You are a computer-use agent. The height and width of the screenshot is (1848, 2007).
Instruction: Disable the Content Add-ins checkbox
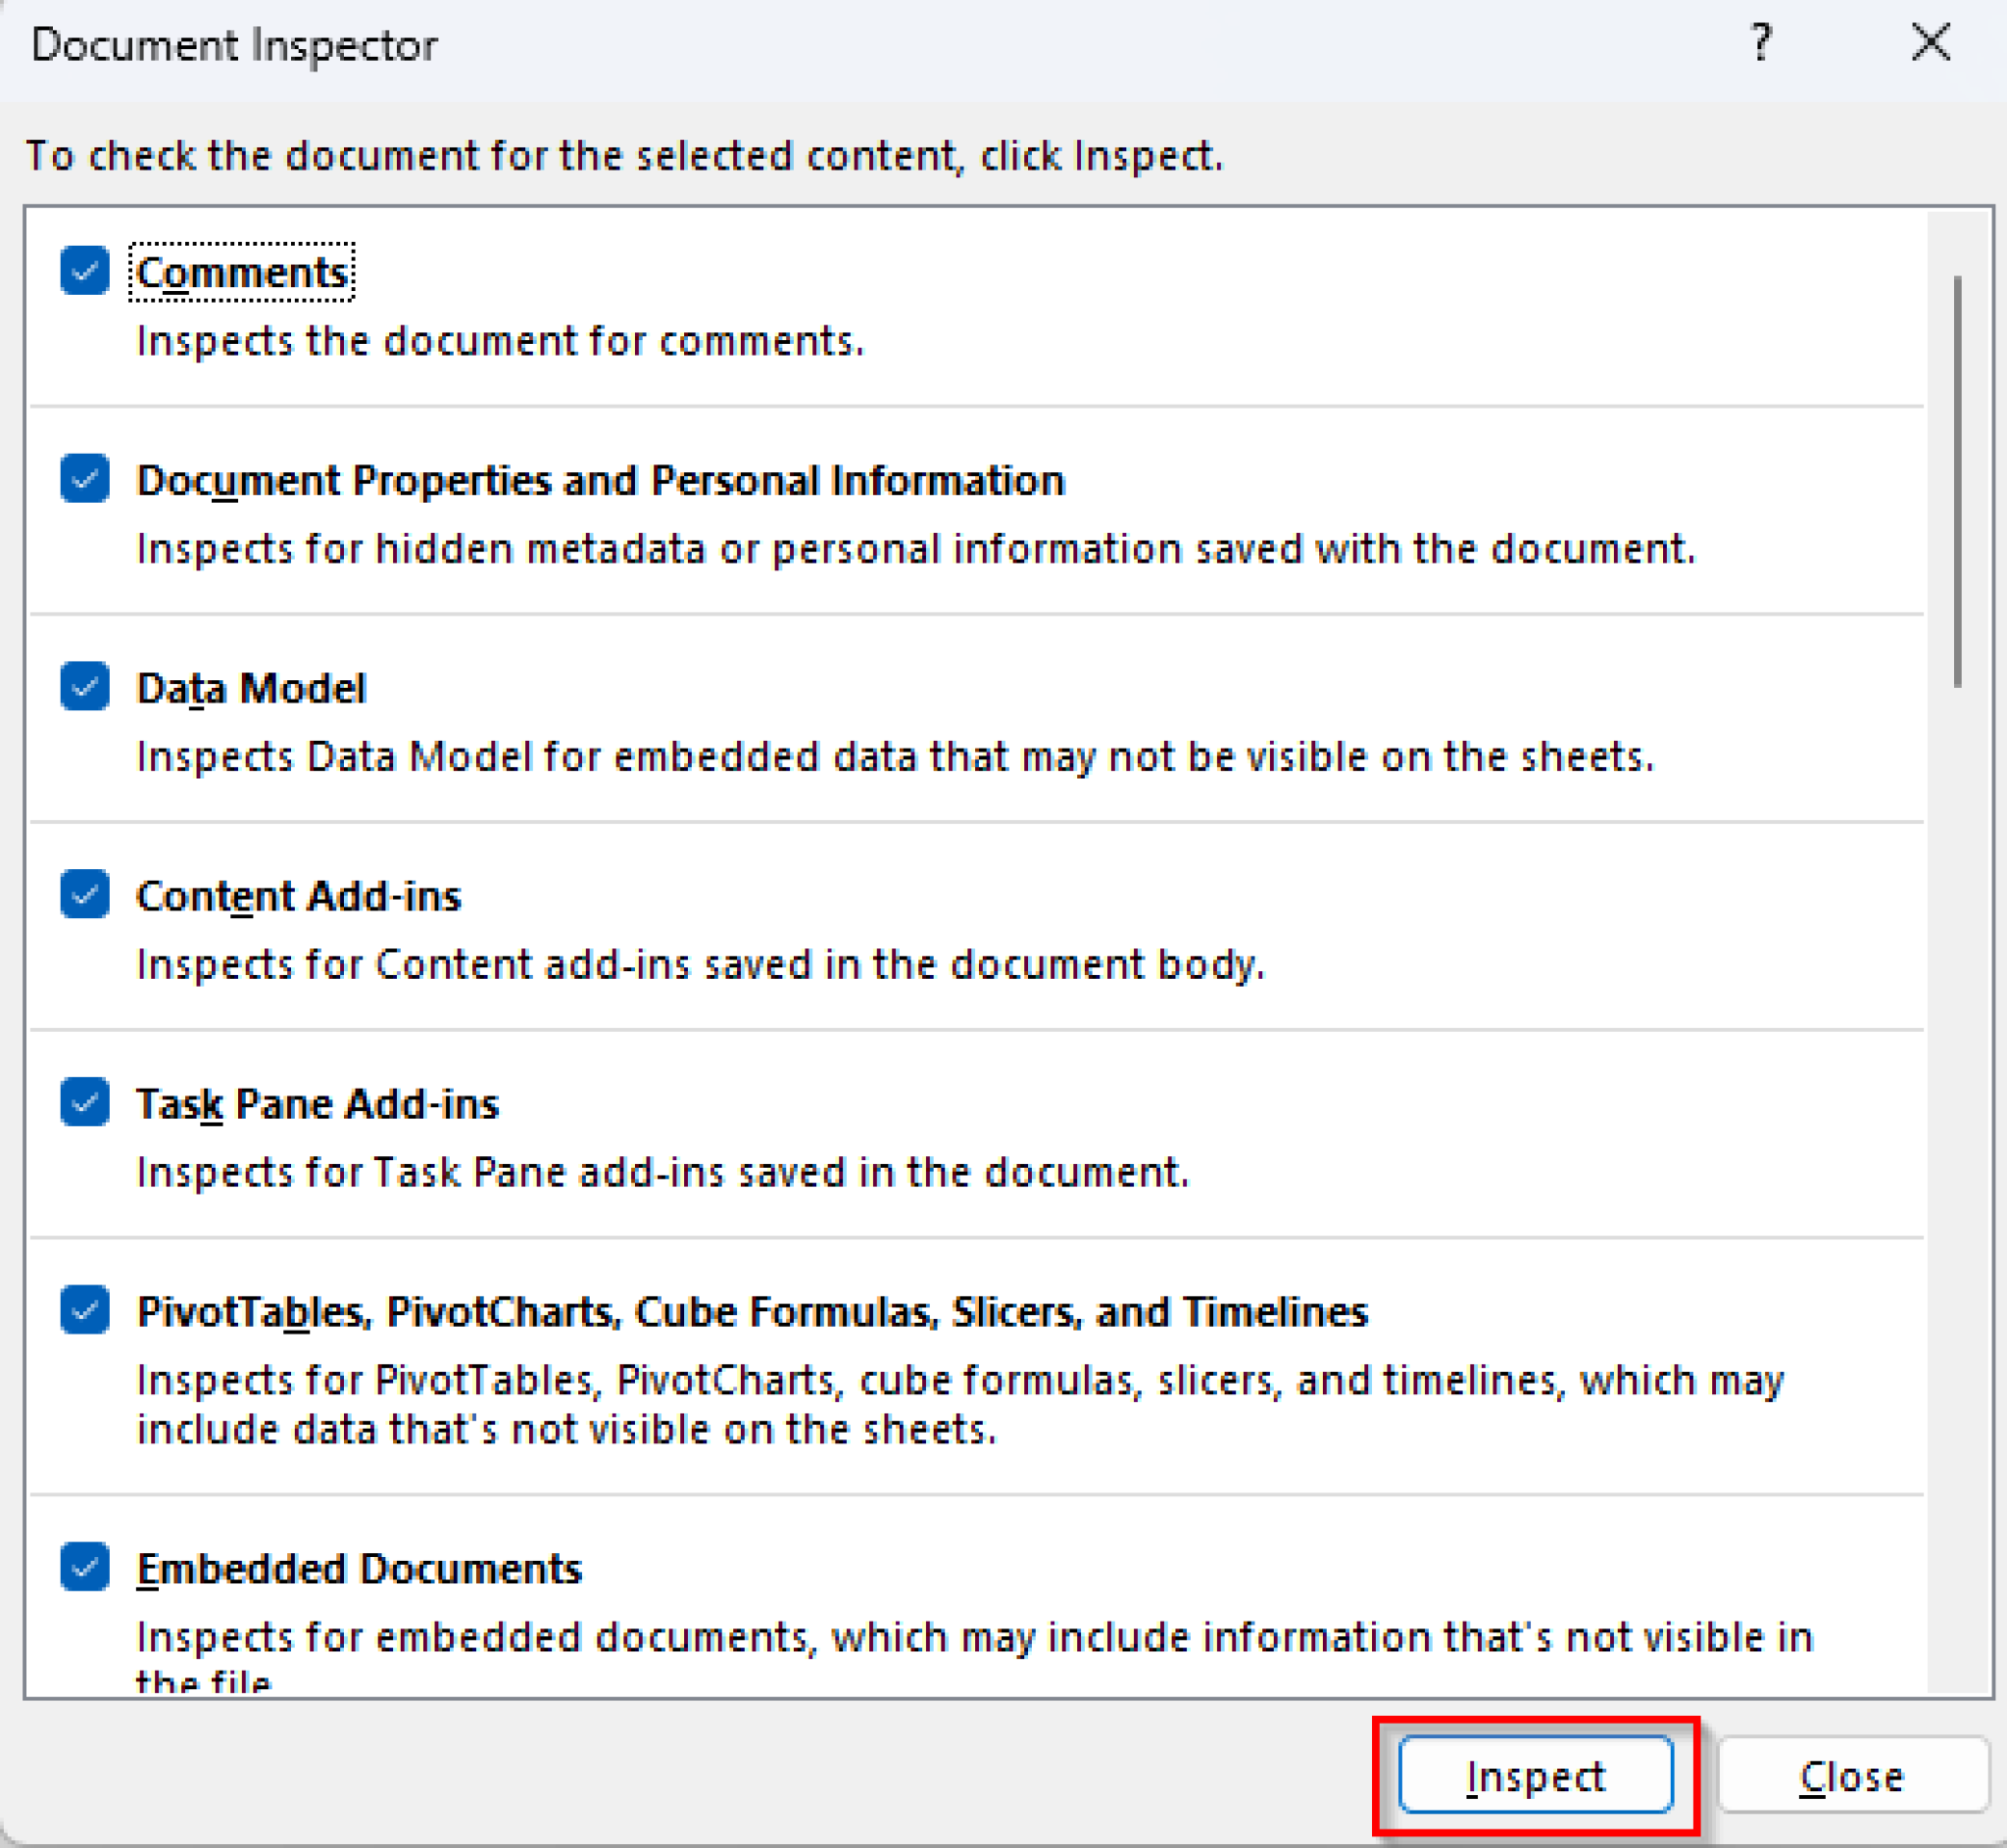tap(84, 895)
